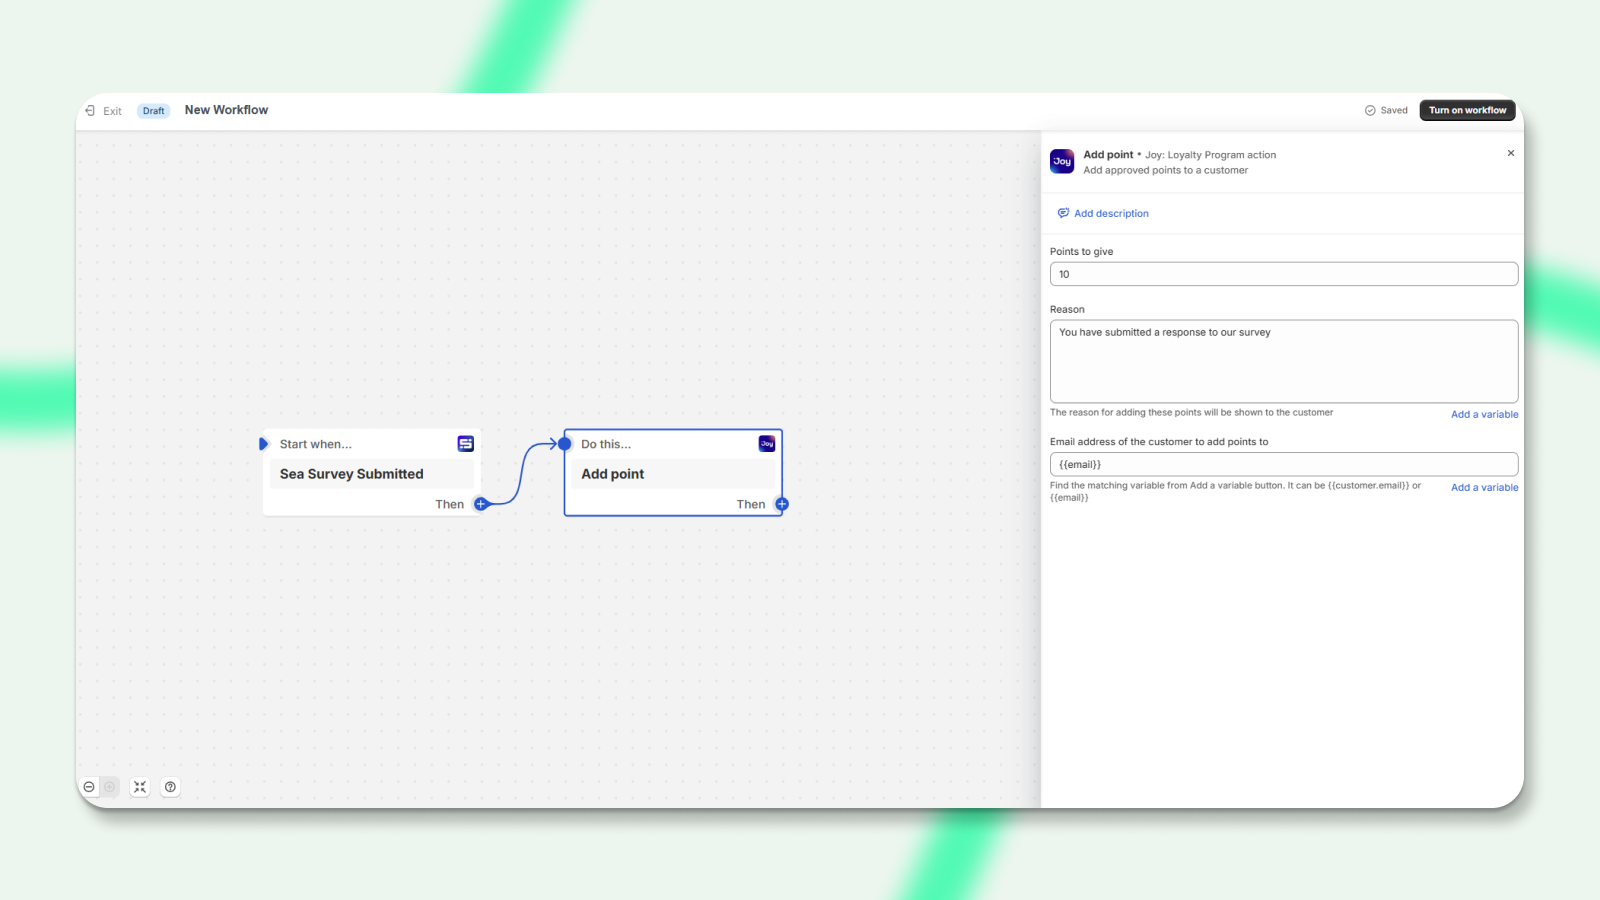1600x900 pixels.
Task: Add a variable to the email field
Action: click(x=1484, y=488)
